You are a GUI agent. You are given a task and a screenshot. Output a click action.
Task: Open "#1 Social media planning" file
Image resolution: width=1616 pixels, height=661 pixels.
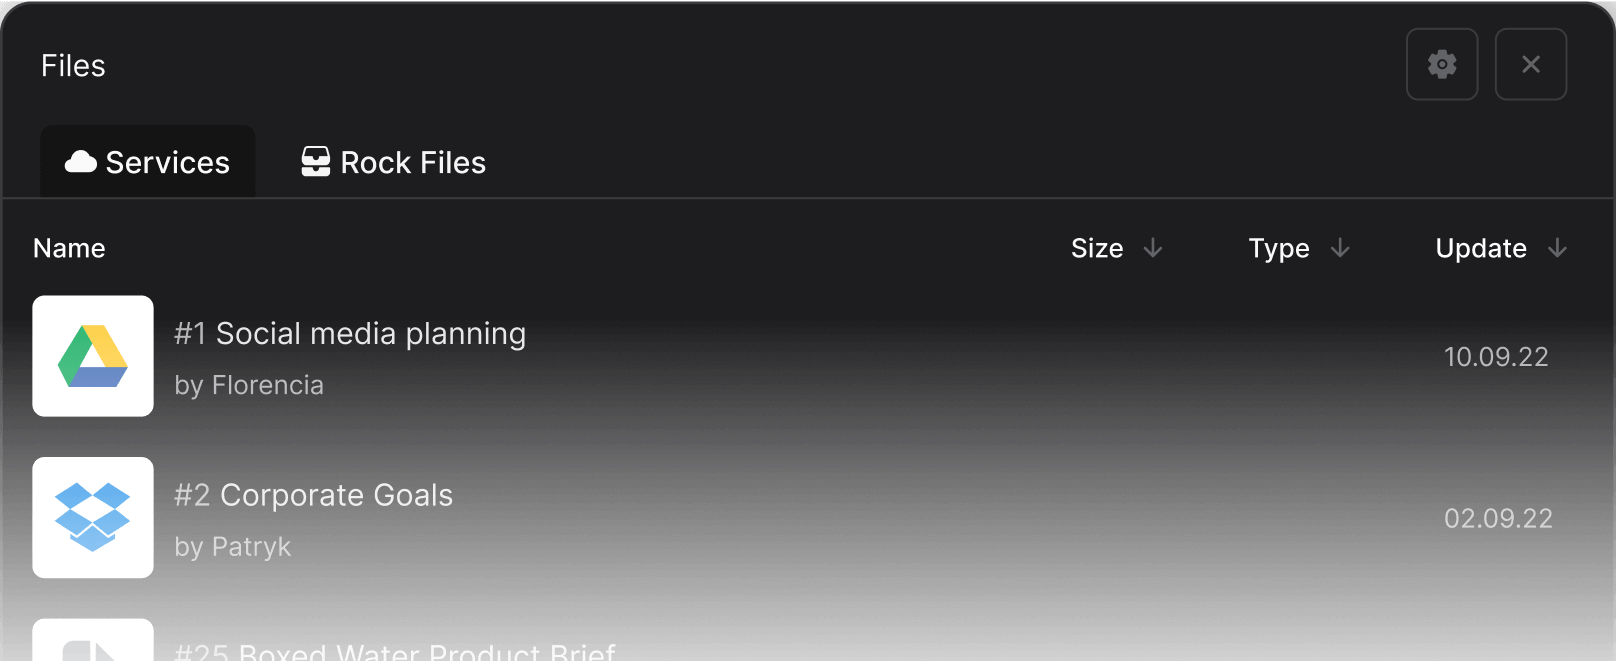click(x=350, y=334)
